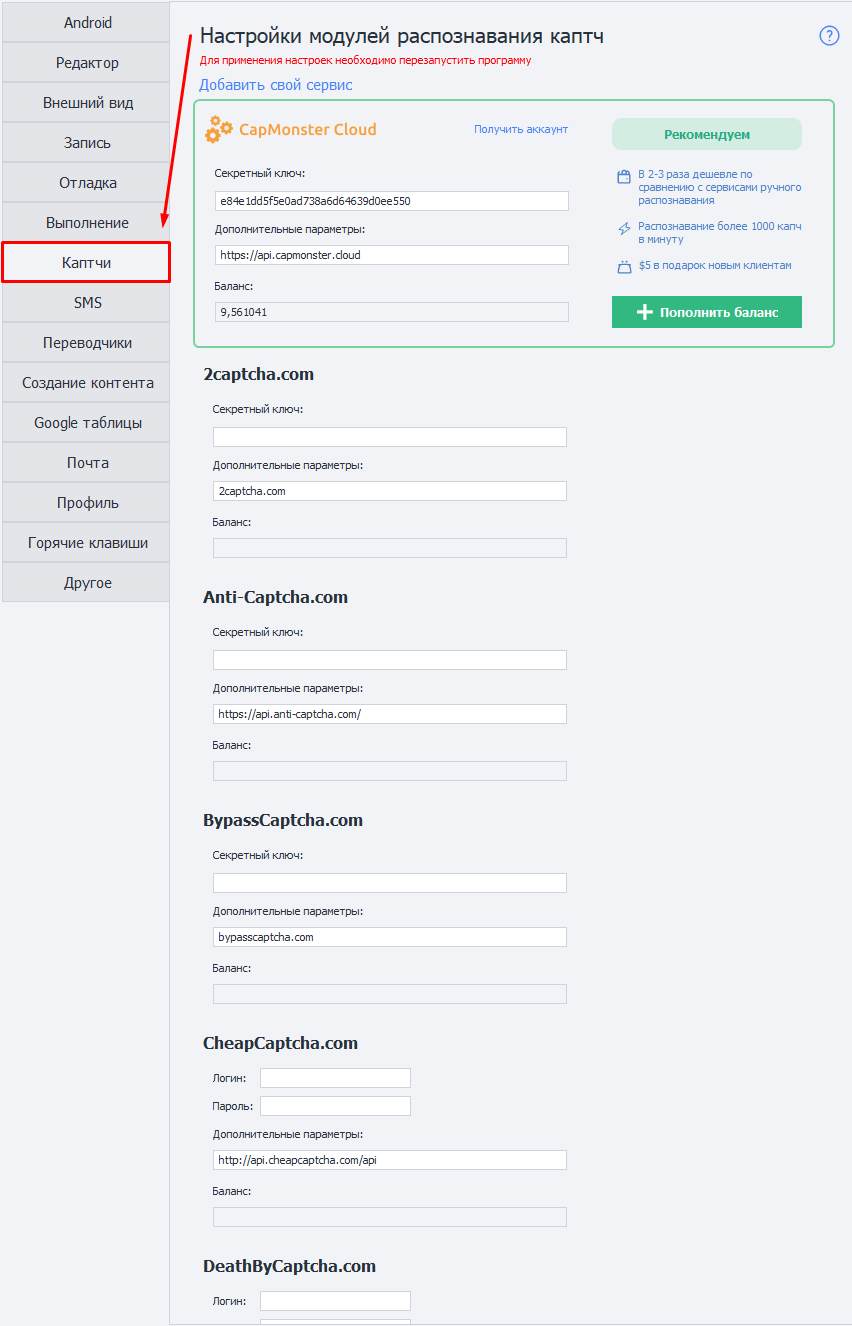Screen dimensions: 852x1326
Task: Show the Google таблицы settings
Action: 86,422
